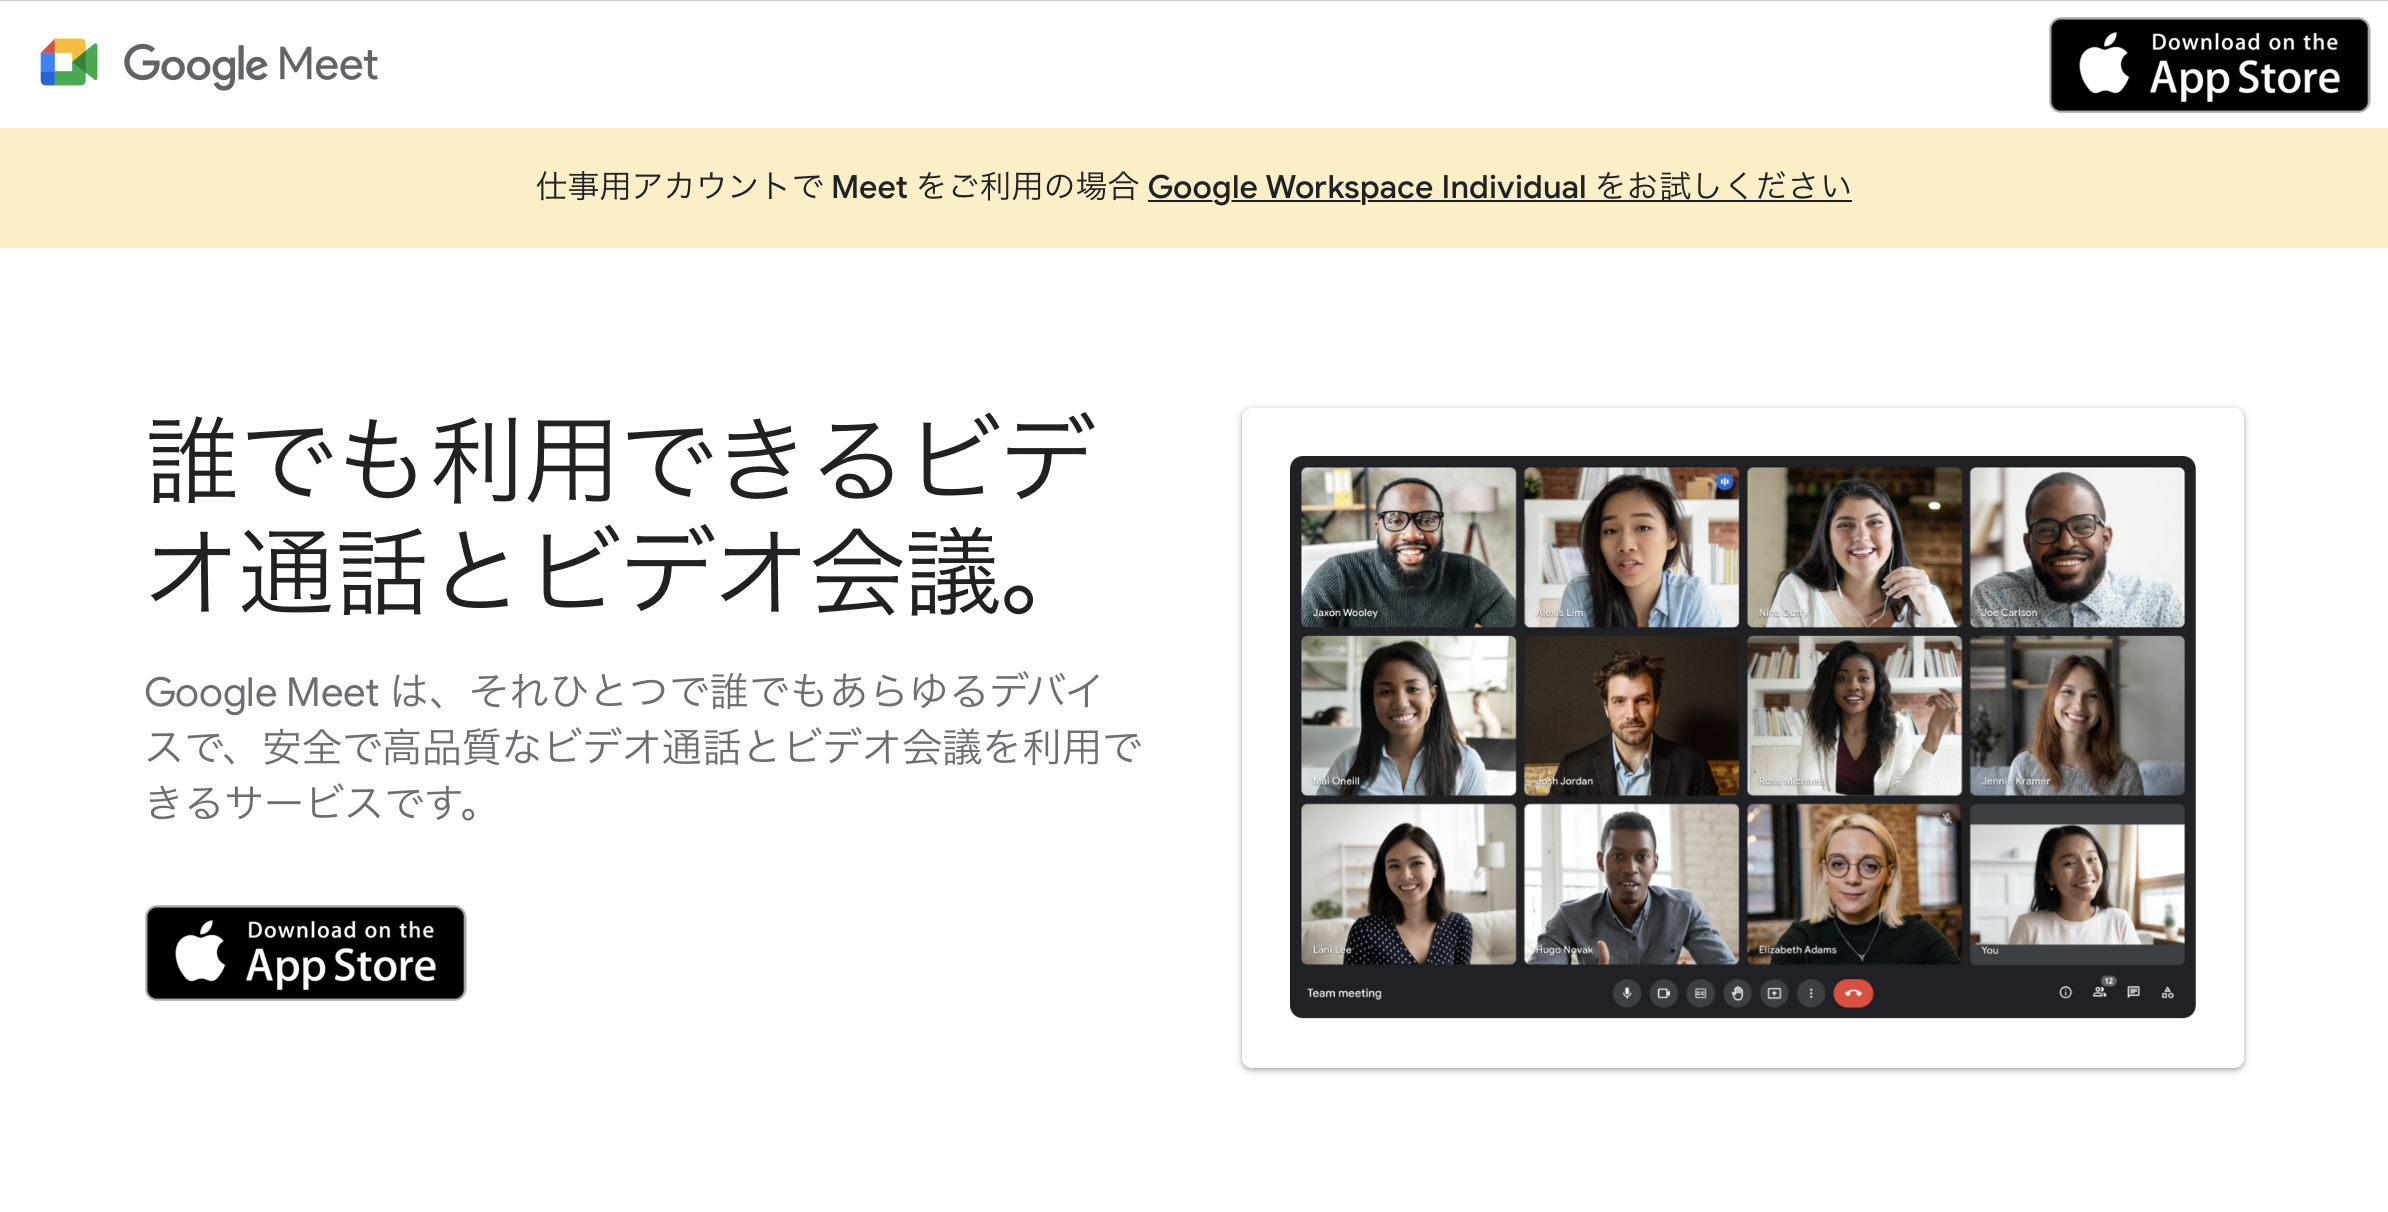
Task: Click chat icon in meeting preview
Action: [x=2134, y=992]
